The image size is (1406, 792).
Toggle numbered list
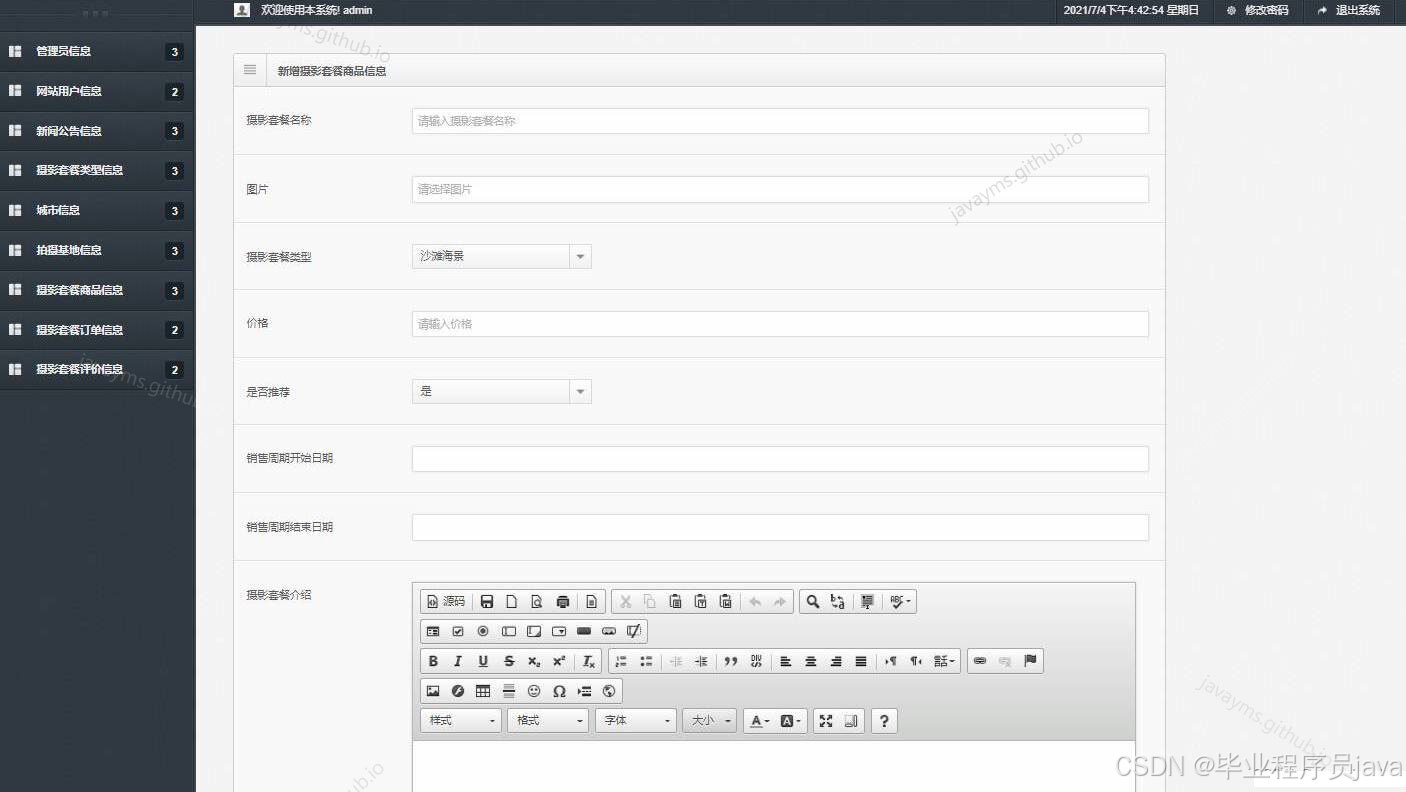[621, 661]
